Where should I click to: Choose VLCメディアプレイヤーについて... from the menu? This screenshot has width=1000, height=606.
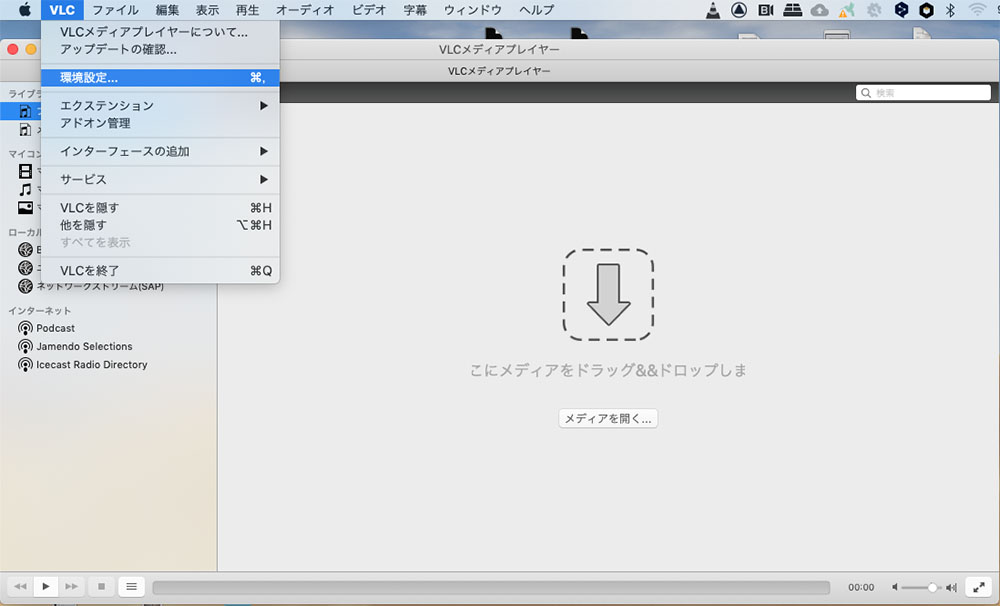(x=160, y=32)
